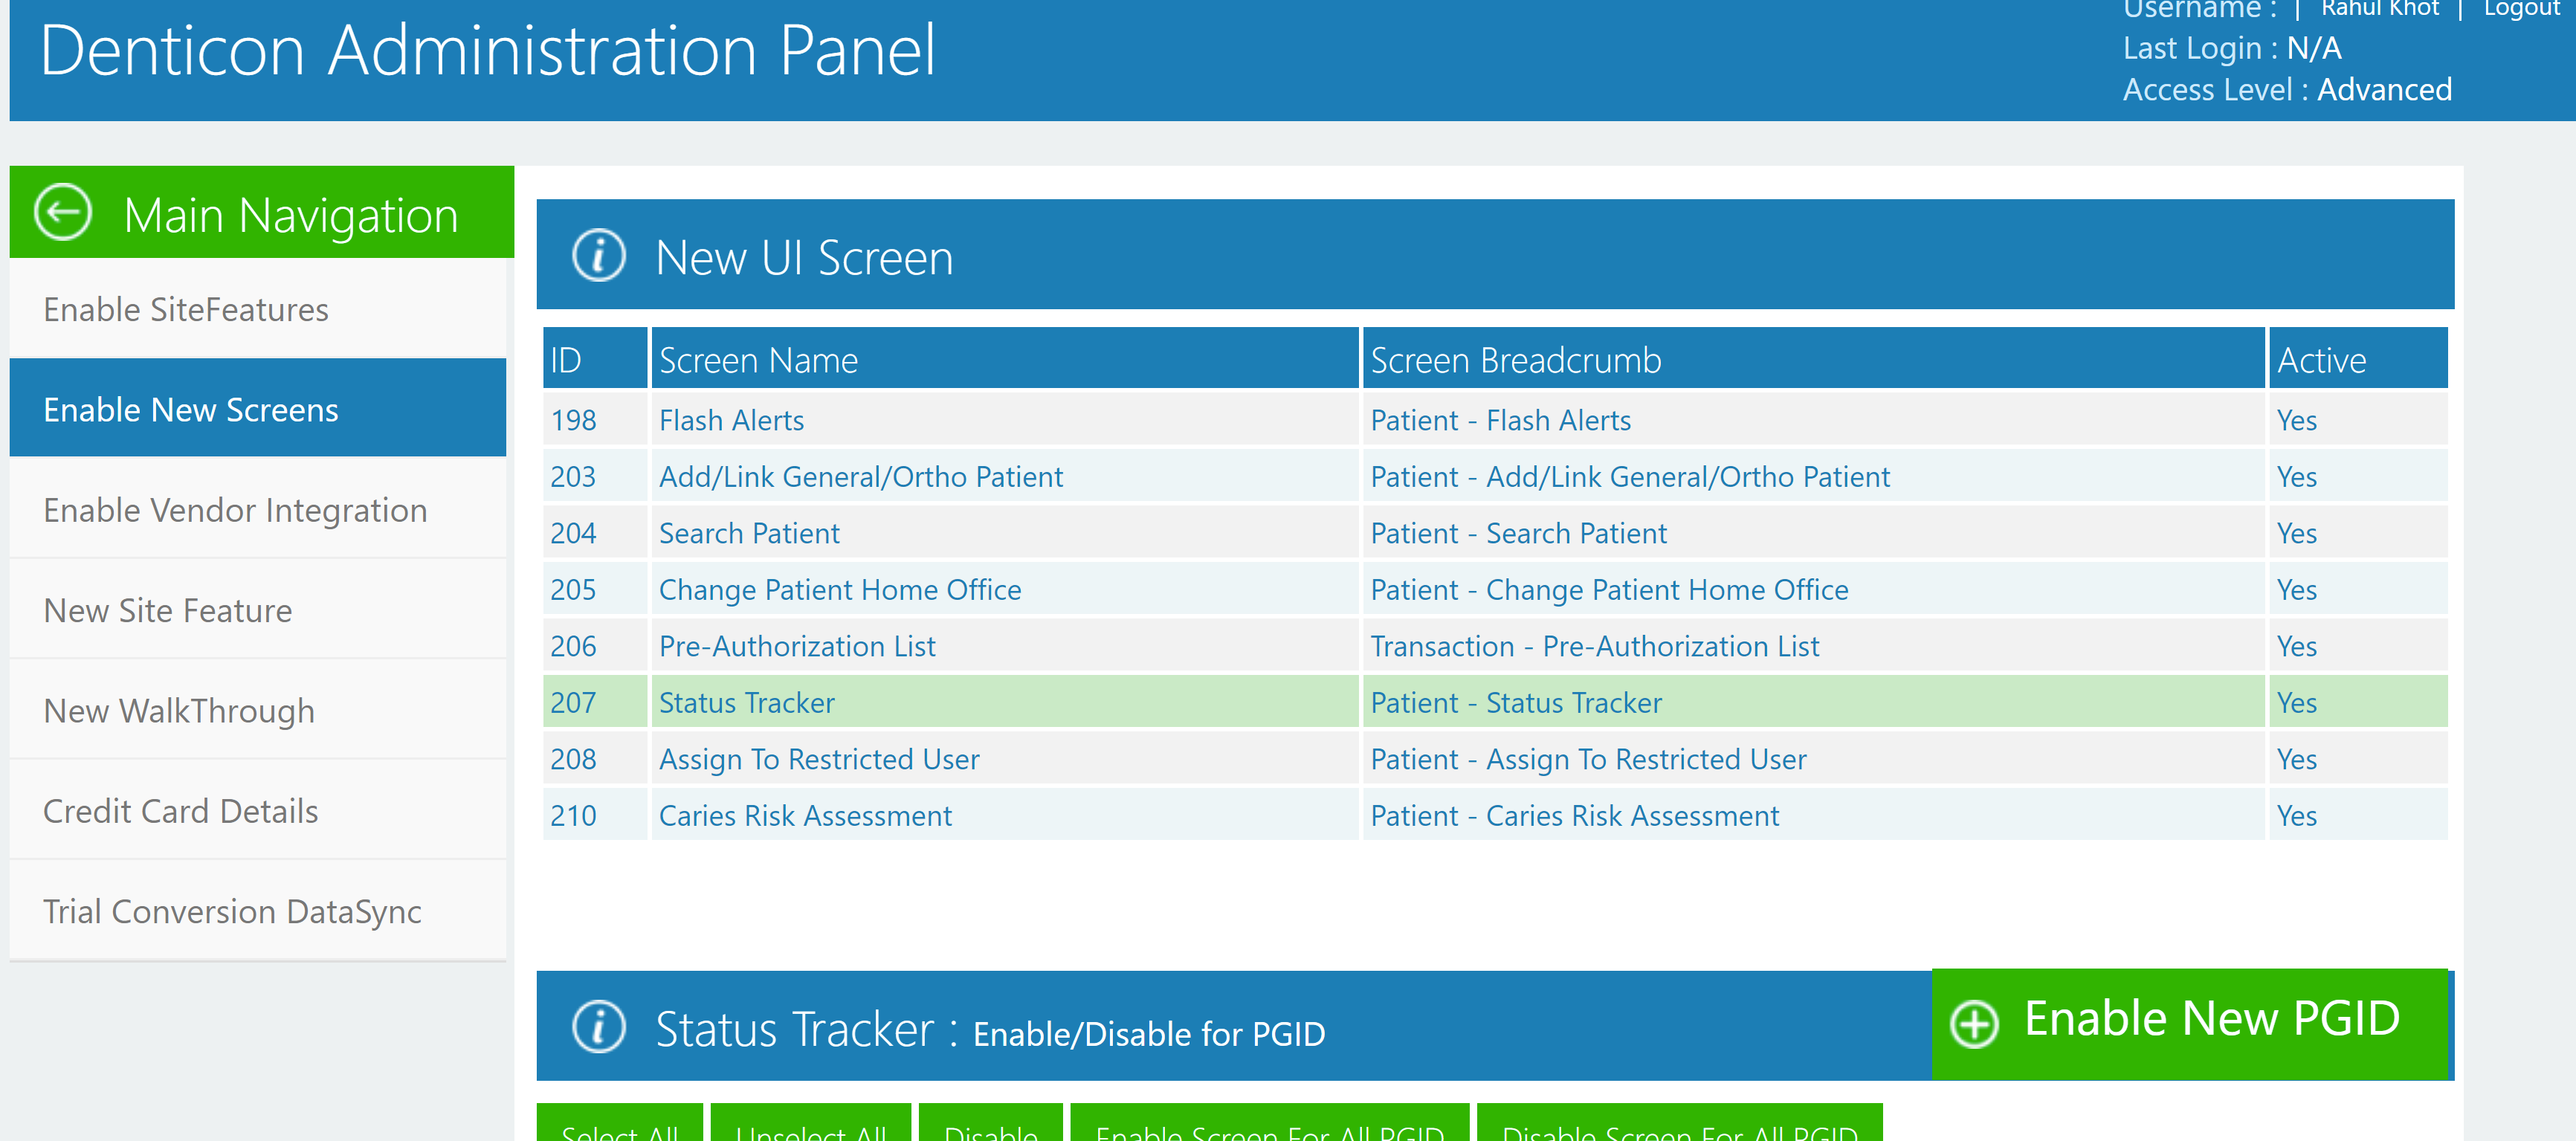Click the Logout link

[2521, 9]
